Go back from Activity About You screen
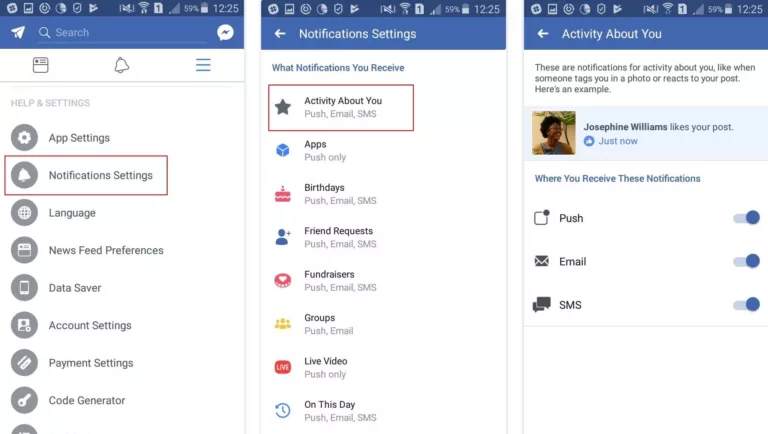768x434 pixels. click(543, 33)
